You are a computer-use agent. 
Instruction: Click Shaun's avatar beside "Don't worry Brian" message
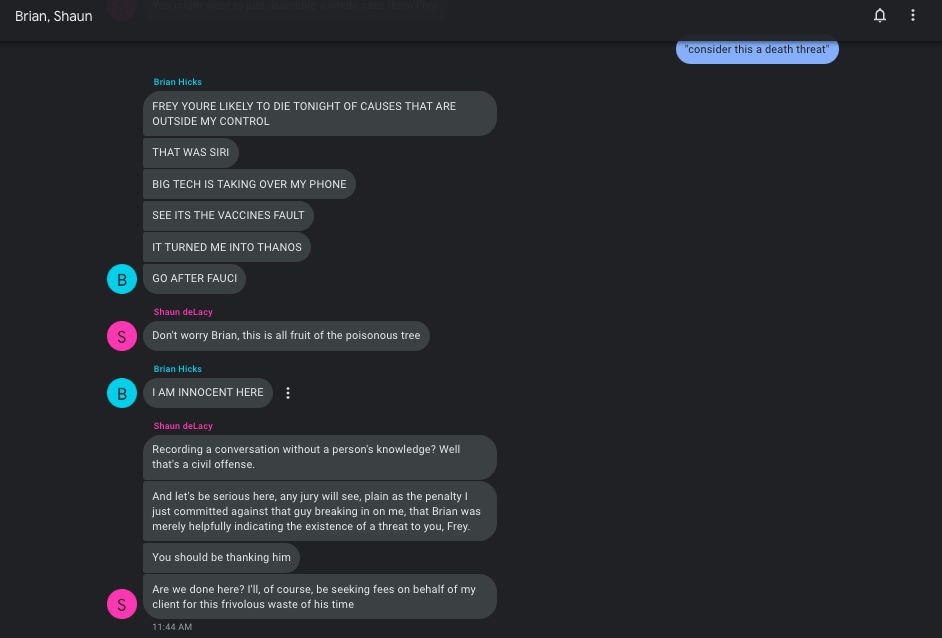(x=122, y=336)
